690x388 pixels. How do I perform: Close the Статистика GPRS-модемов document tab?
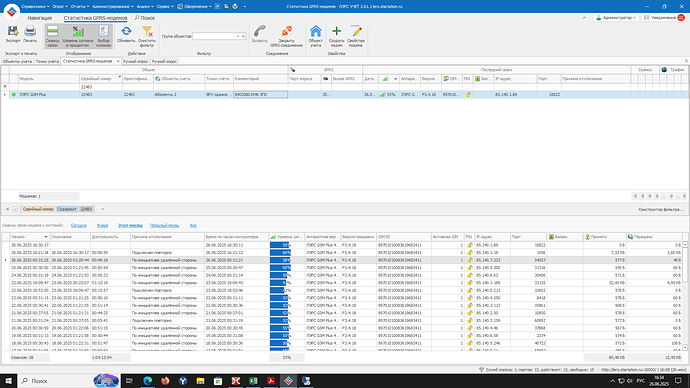click(118, 61)
